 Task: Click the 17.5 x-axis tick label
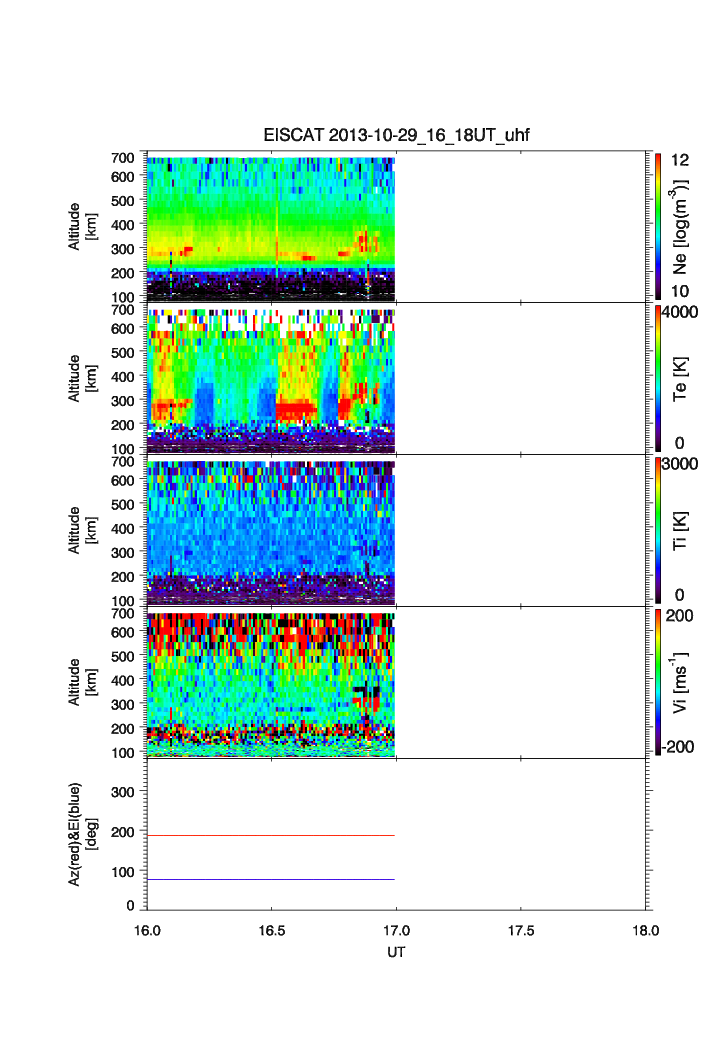click(x=521, y=930)
